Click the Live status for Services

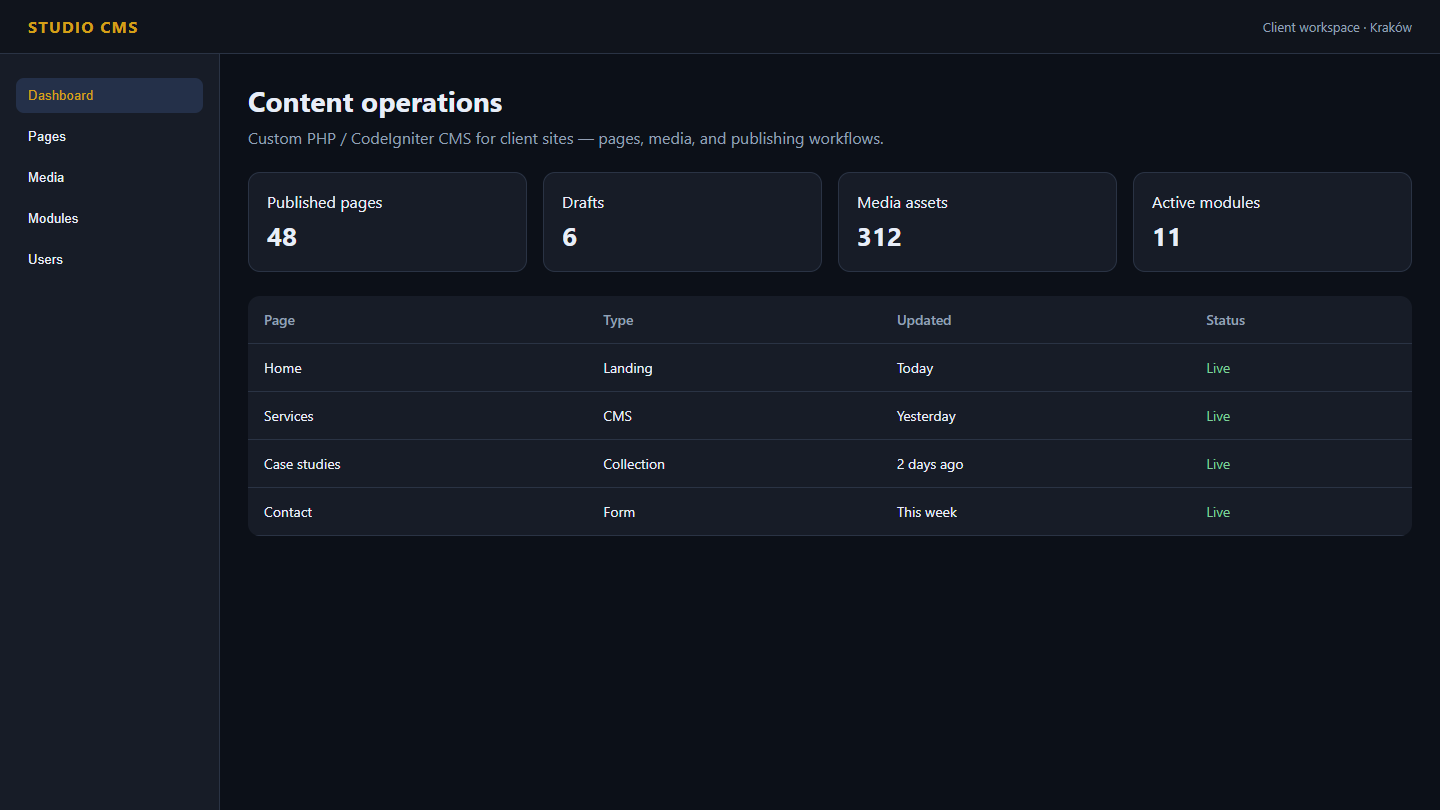[1218, 417]
